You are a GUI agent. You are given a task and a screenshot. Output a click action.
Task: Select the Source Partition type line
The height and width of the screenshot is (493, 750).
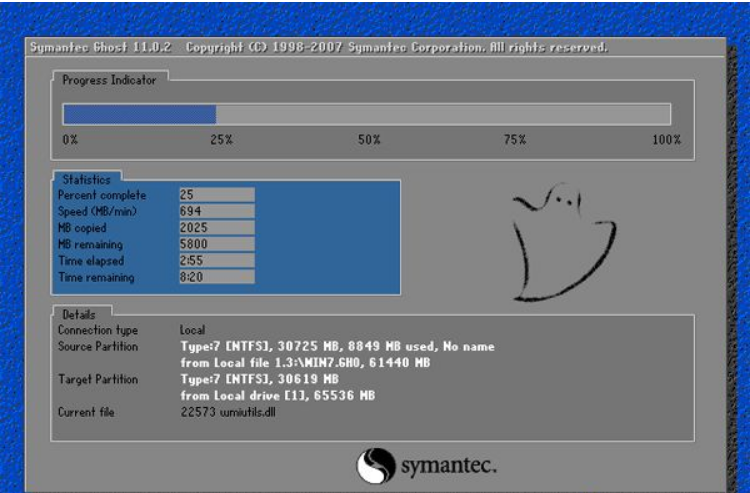click(337, 346)
